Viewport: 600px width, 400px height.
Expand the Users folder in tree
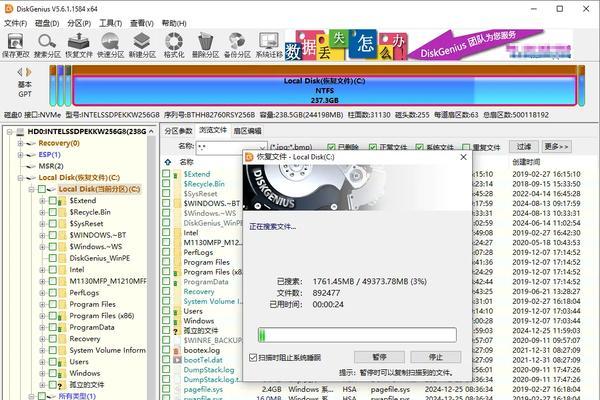42,362
